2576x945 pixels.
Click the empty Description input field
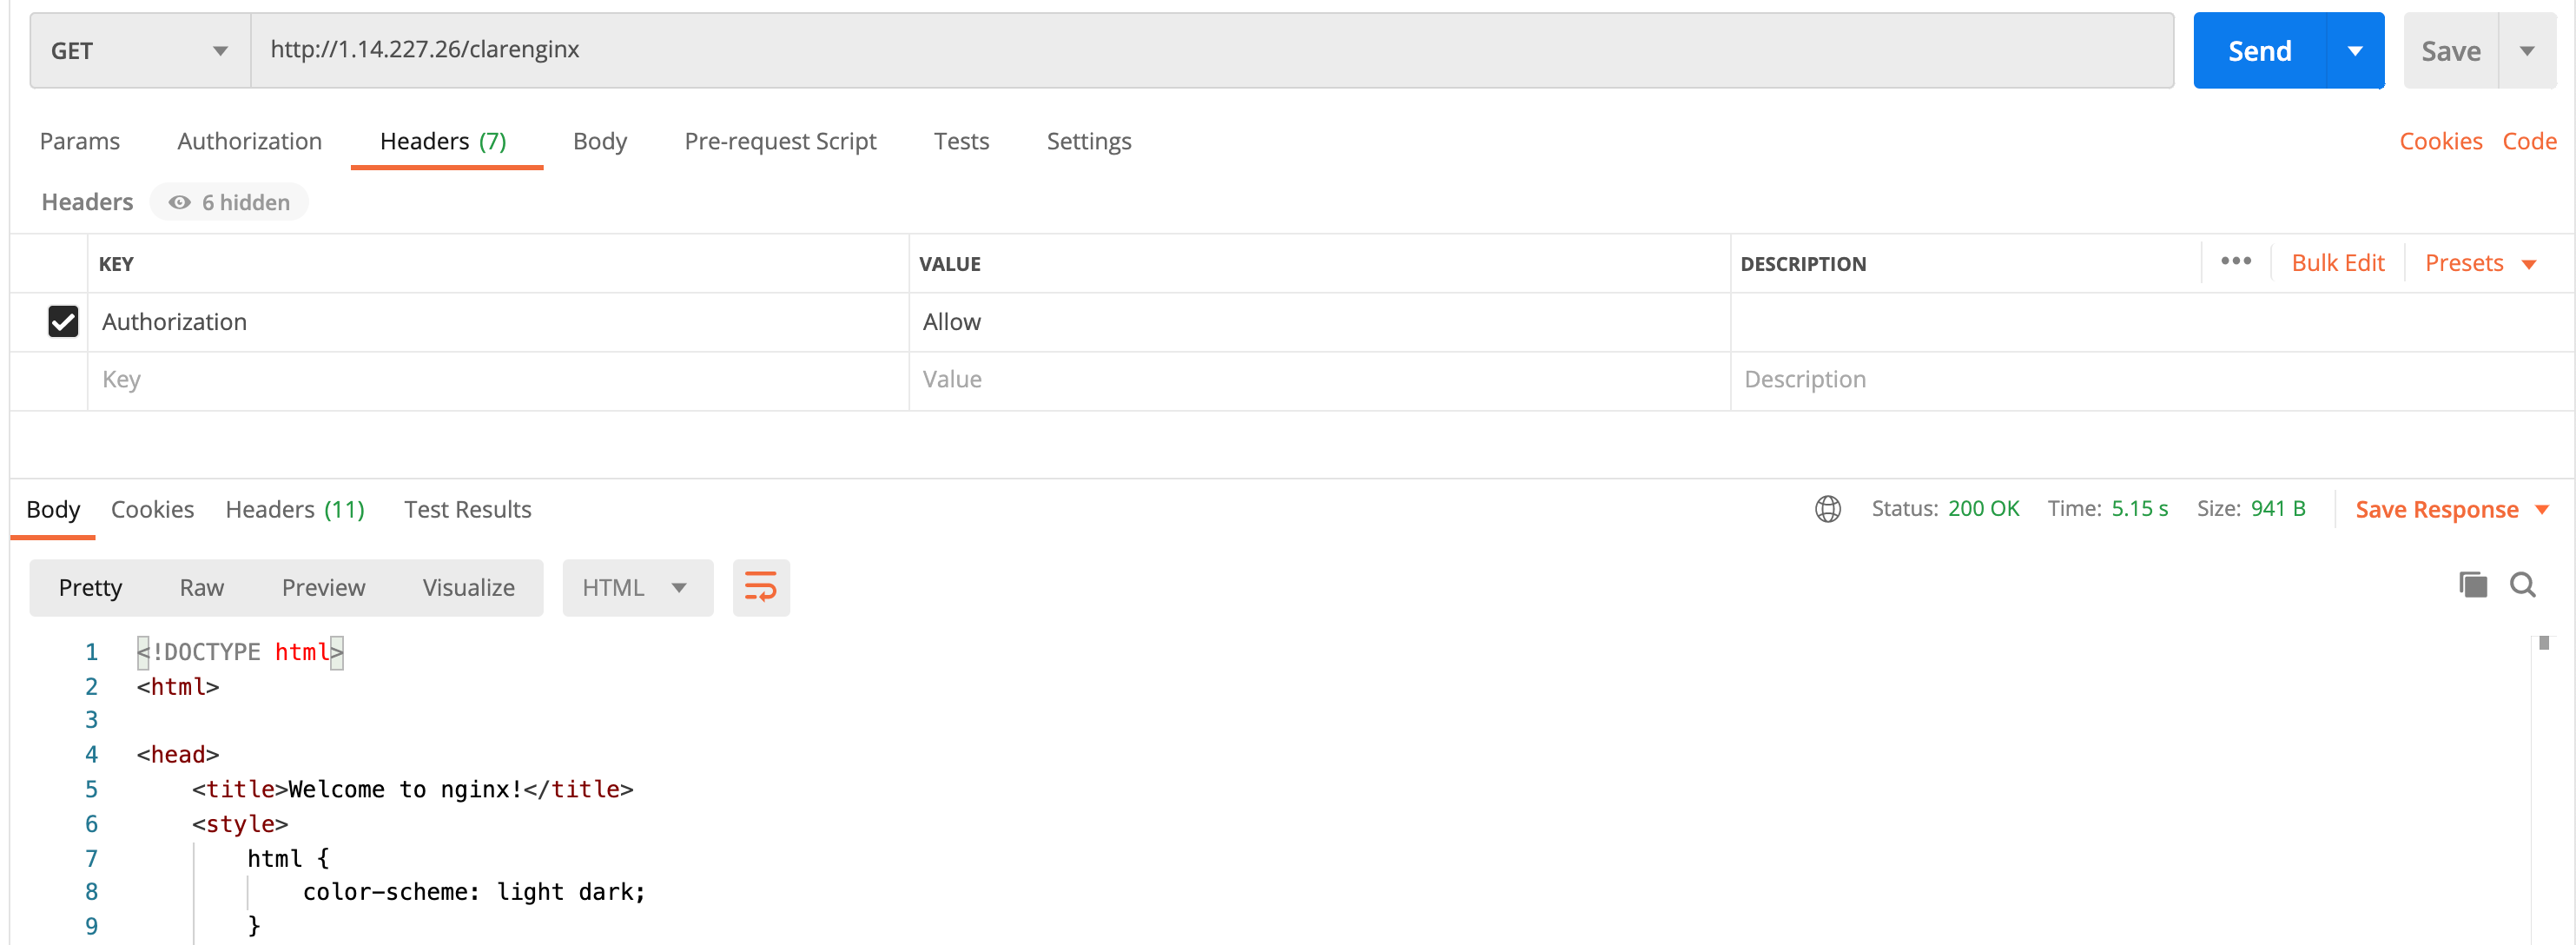point(2150,380)
